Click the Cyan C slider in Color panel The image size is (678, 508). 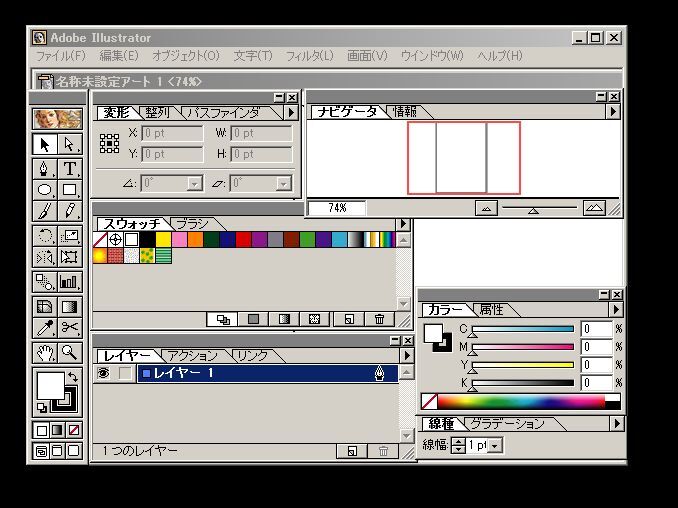click(523, 329)
